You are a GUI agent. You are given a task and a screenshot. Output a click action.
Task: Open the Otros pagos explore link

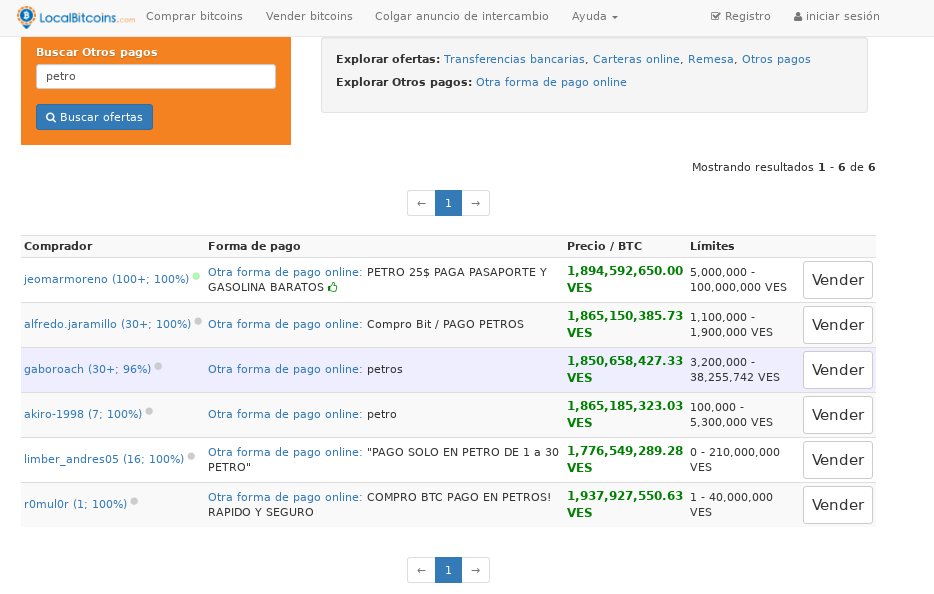pyautogui.click(x=776, y=59)
